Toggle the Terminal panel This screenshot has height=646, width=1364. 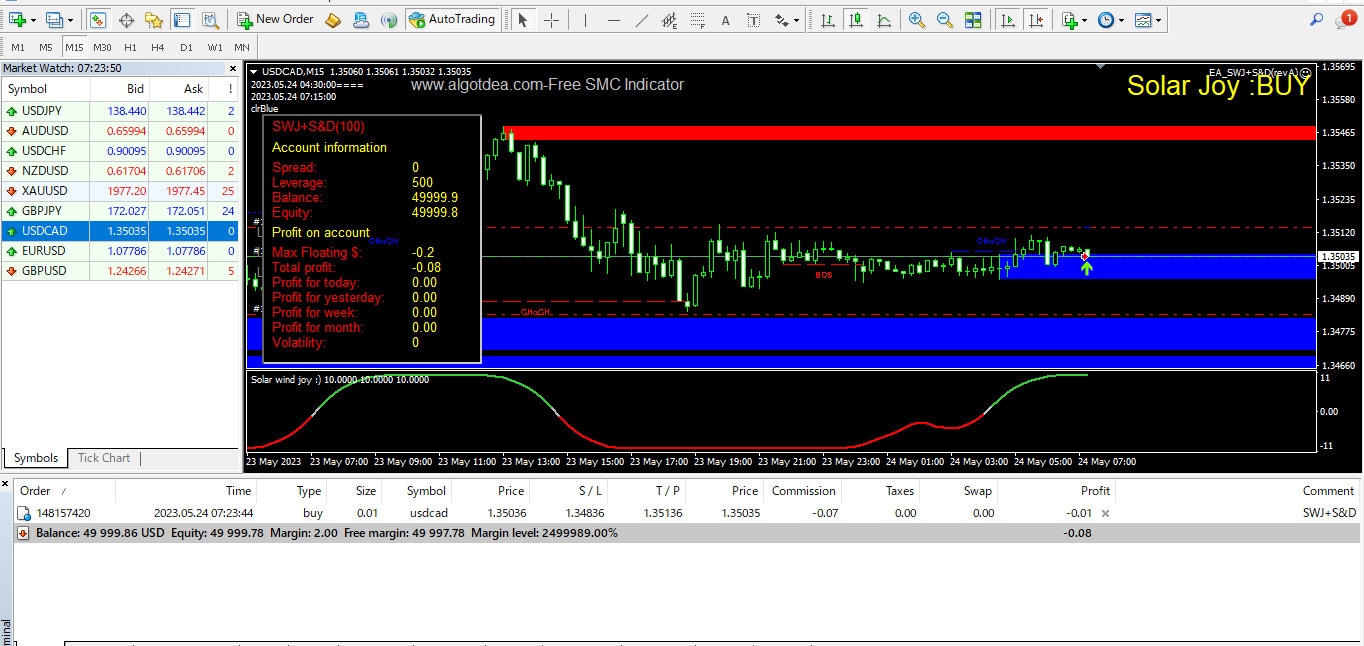pyautogui.click(x=182, y=19)
